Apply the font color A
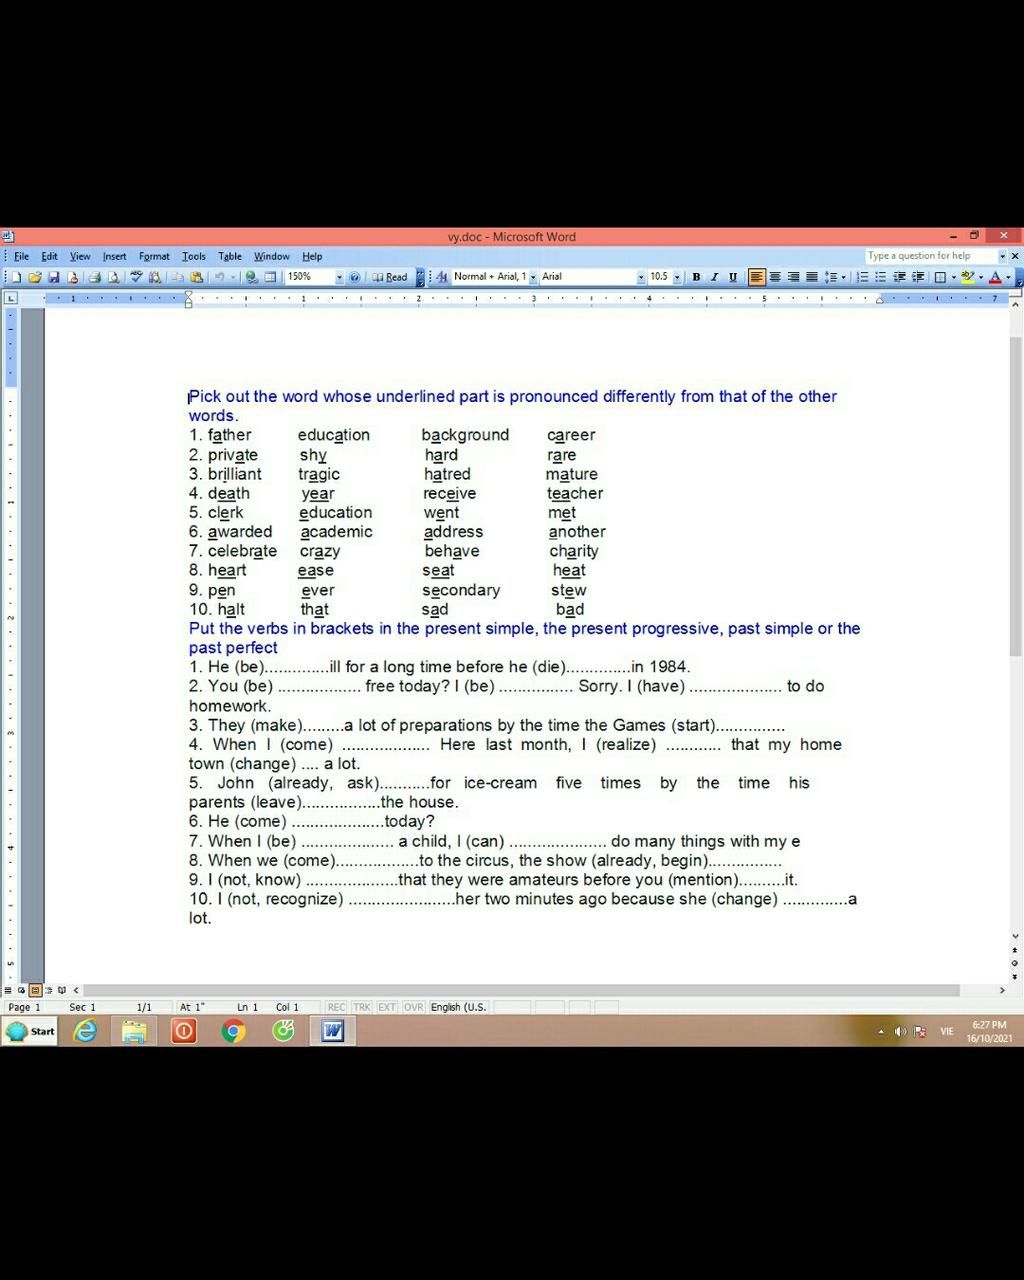 coord(994,277)
